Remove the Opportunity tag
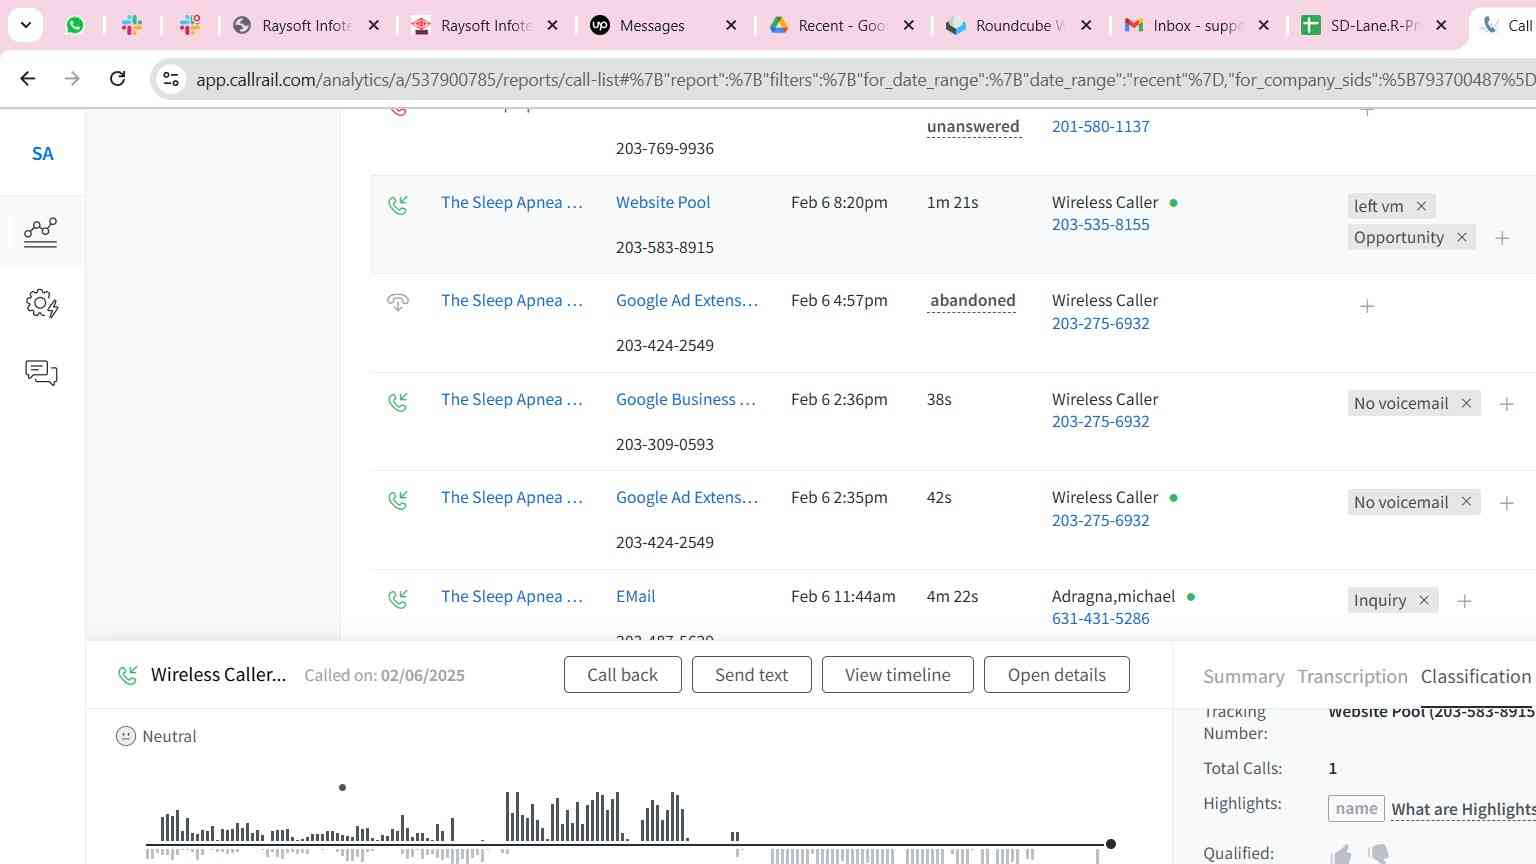 coord(1462,237)
